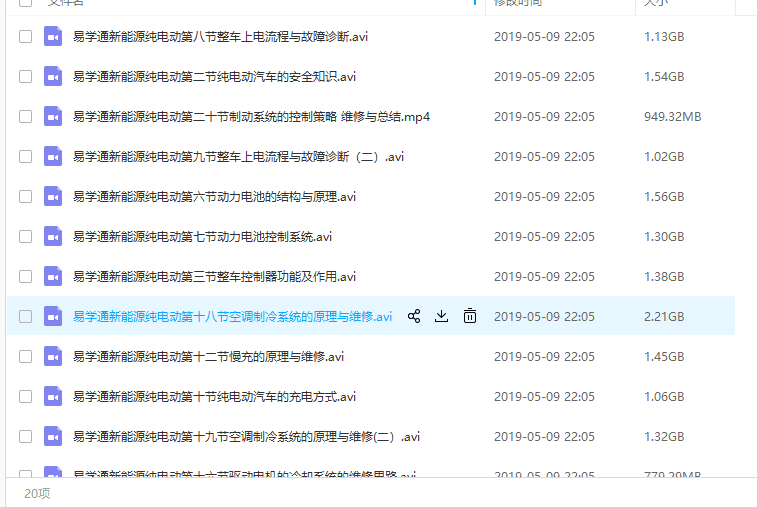This screenshot has width=757, height=507.
Task: Tick checkbox for 第十八节空调制冷系统的原理与维修.avi
Action: pyautogui.click(x=26, y=317)
